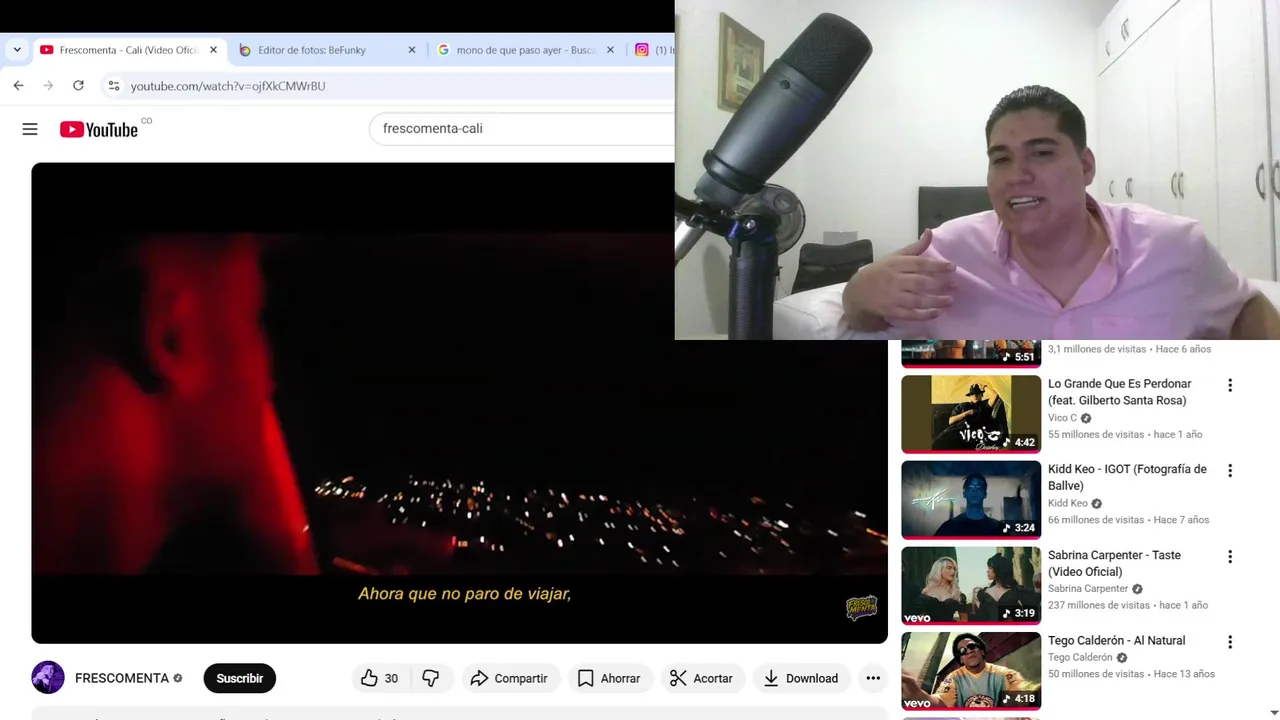Open the FRESCOMENTA channel avatar
Viewport: 1280px width, 720px height.
click(48, 678)
